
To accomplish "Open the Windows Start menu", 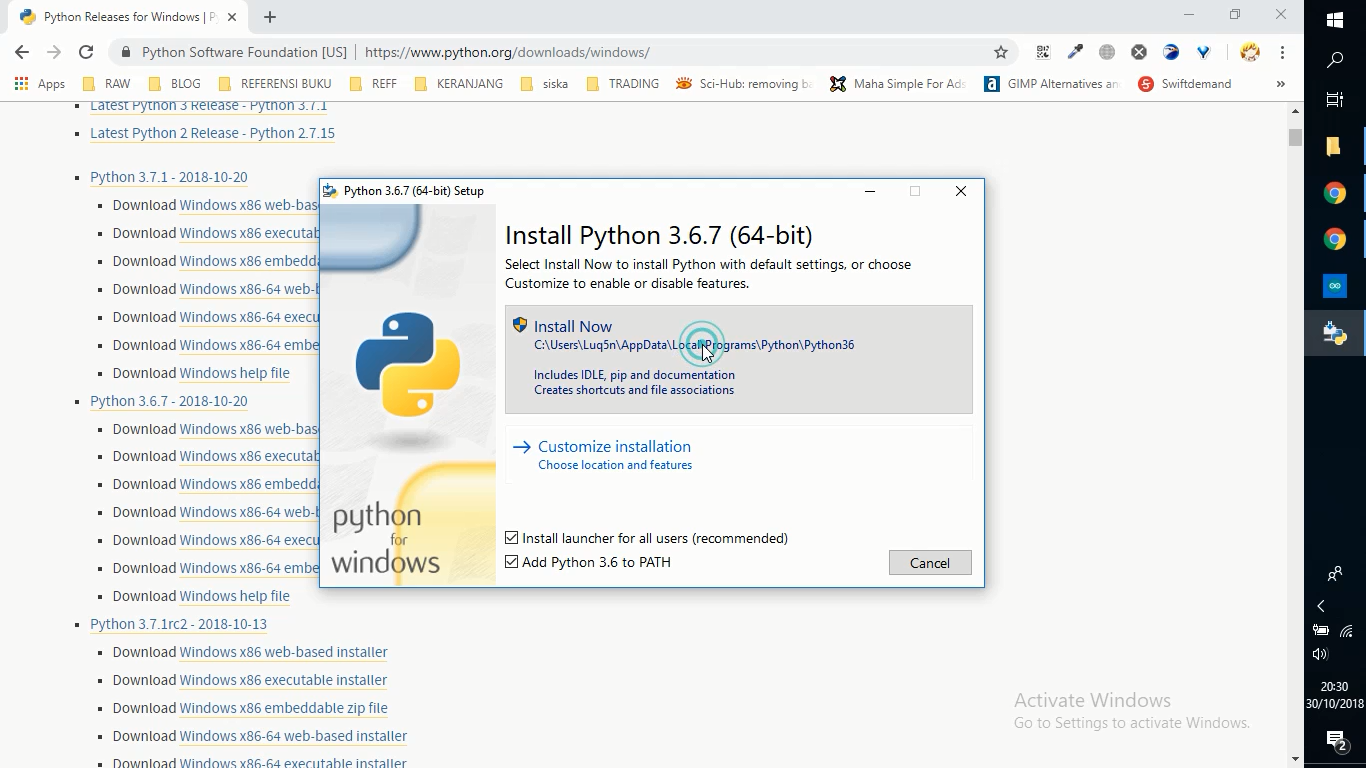I will pos(1335,20).
